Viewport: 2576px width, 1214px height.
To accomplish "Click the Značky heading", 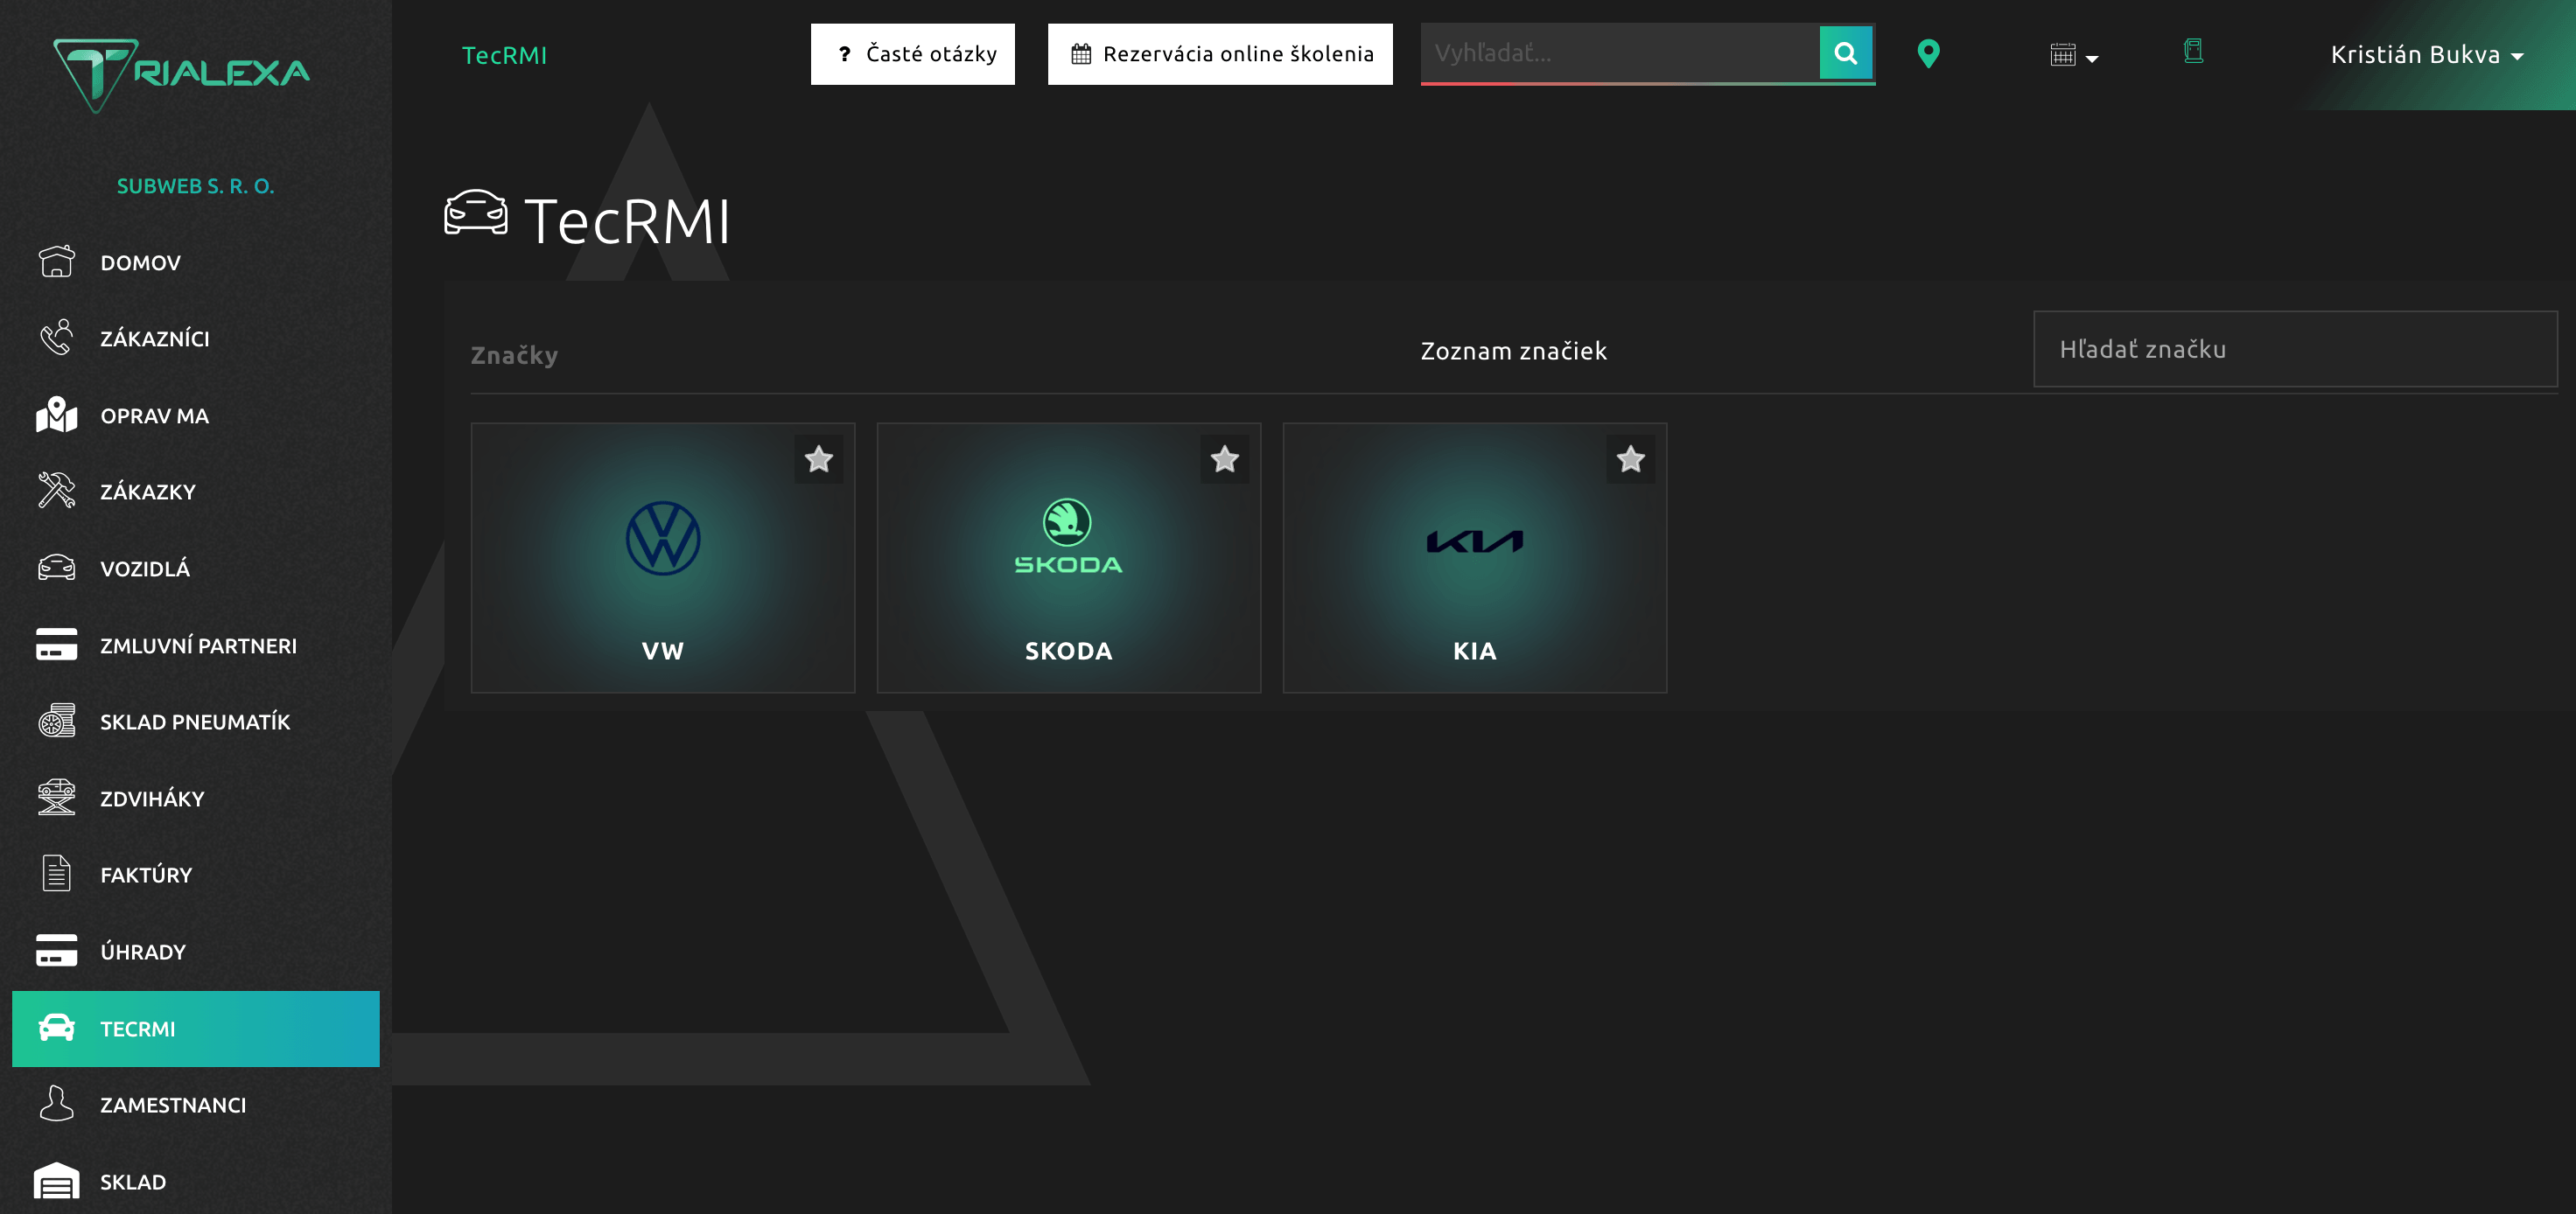I will (x=514, y=355).
